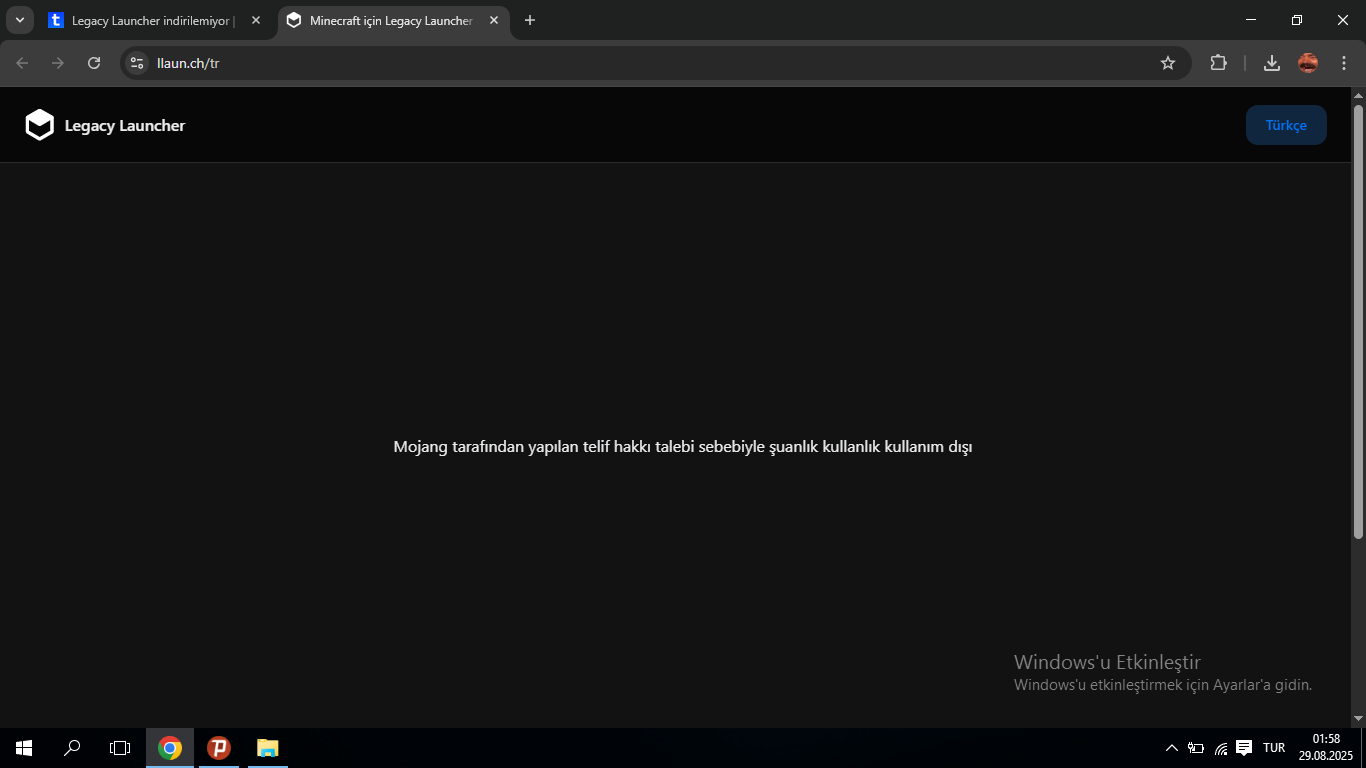Open a new browser tab
This screenshot has width=1366, height=768.
coord(530,20)
